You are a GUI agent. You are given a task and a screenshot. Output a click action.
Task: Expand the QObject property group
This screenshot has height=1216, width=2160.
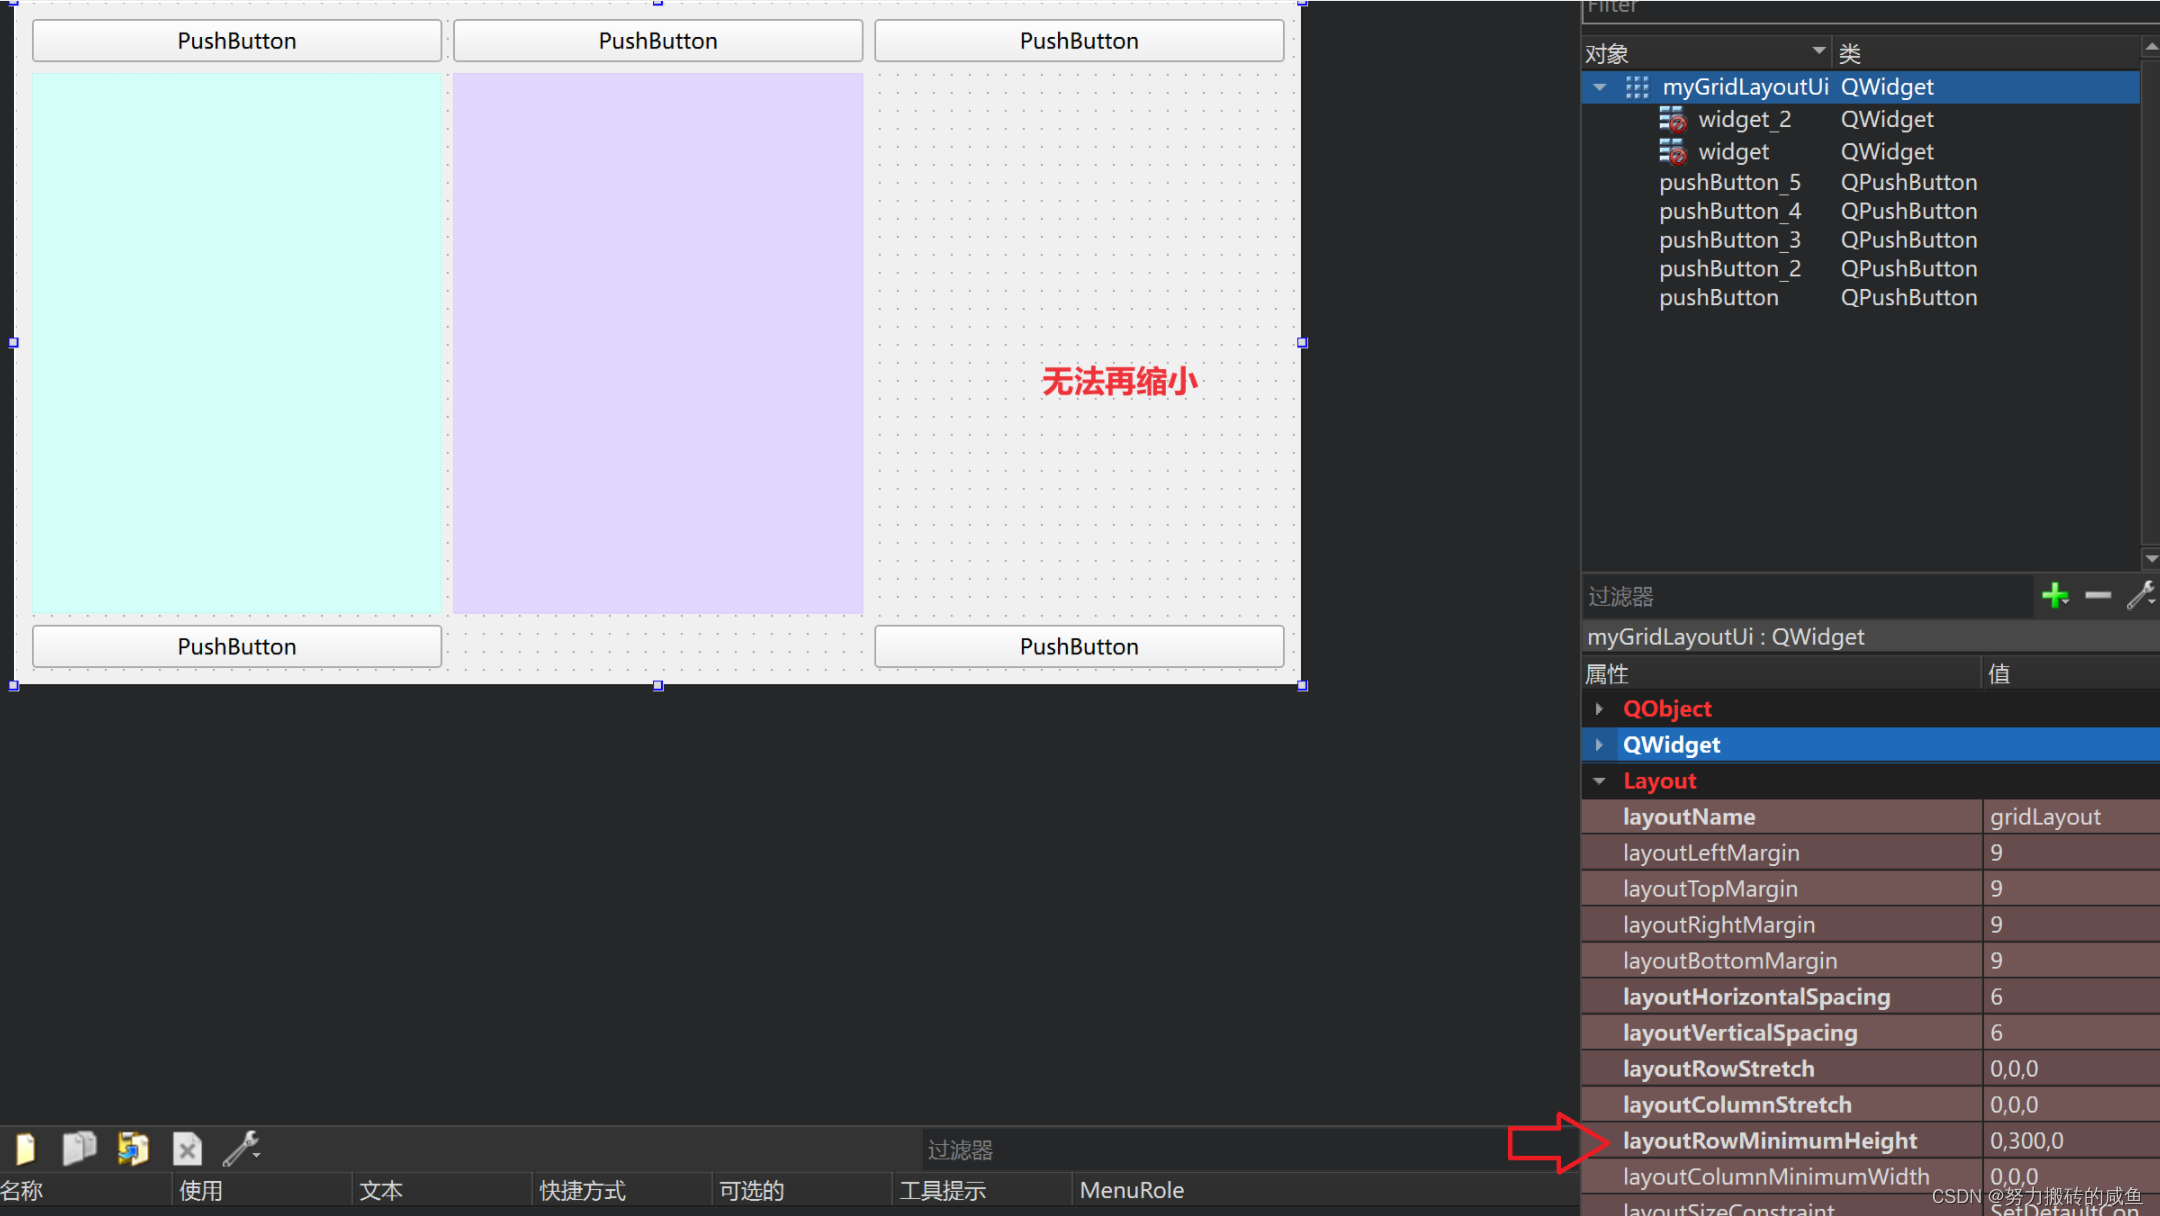point(1599,709)
